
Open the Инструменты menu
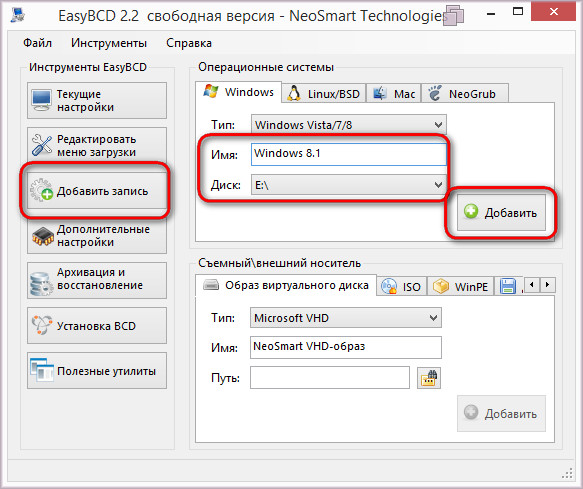pos(109,43)
